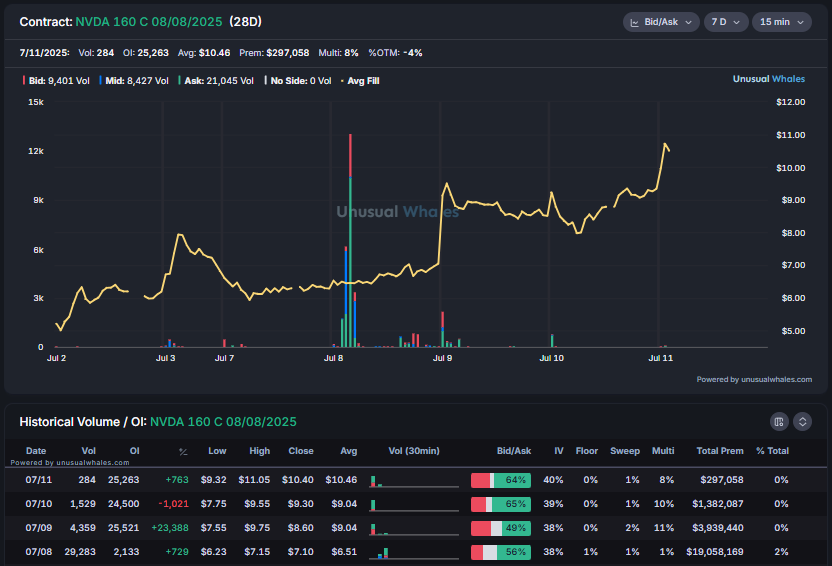
Task: Sort table by Close column header
Action: point(301,451)
